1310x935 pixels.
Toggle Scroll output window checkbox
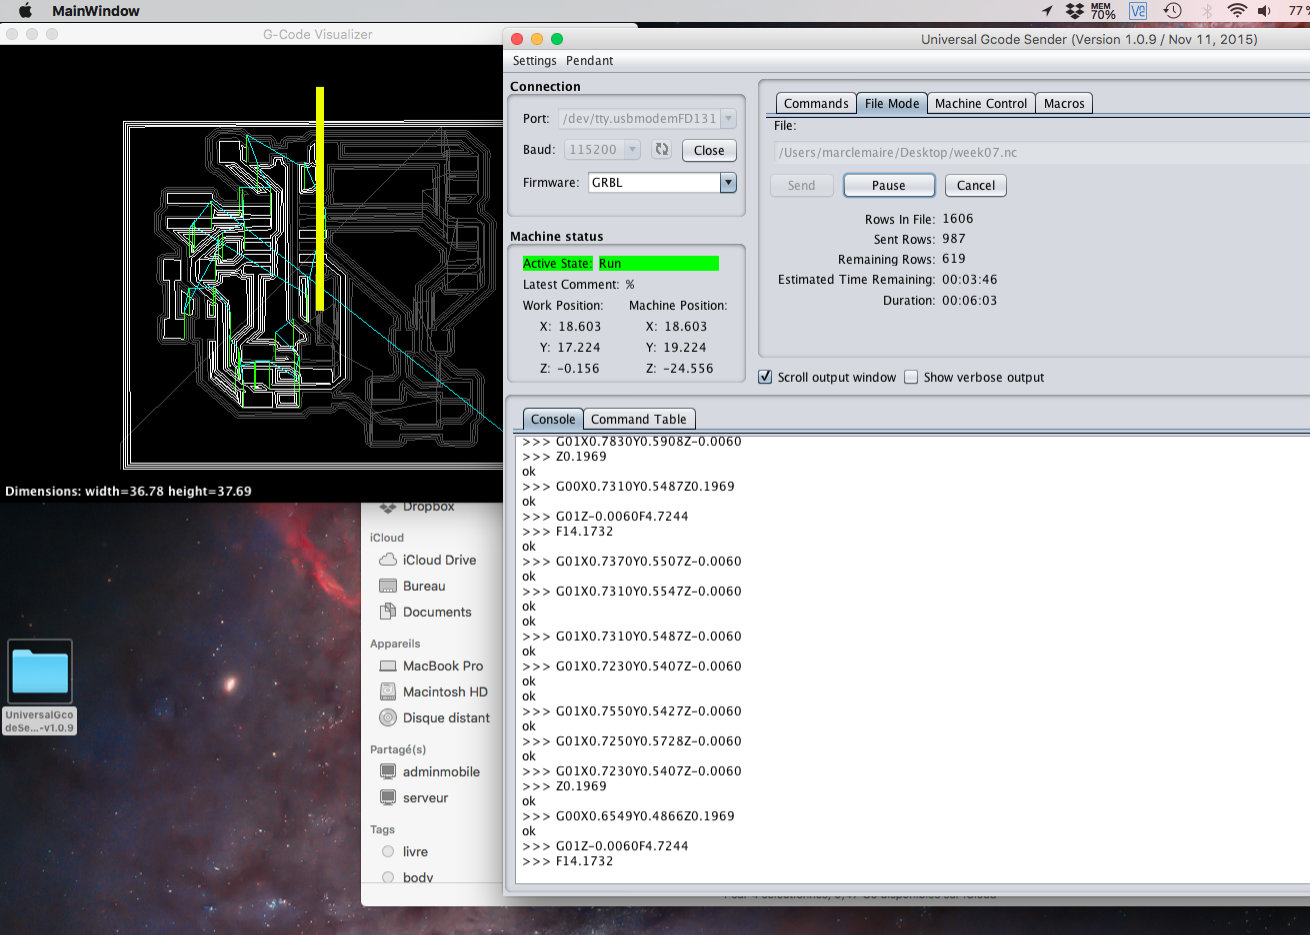pos(765,377)
